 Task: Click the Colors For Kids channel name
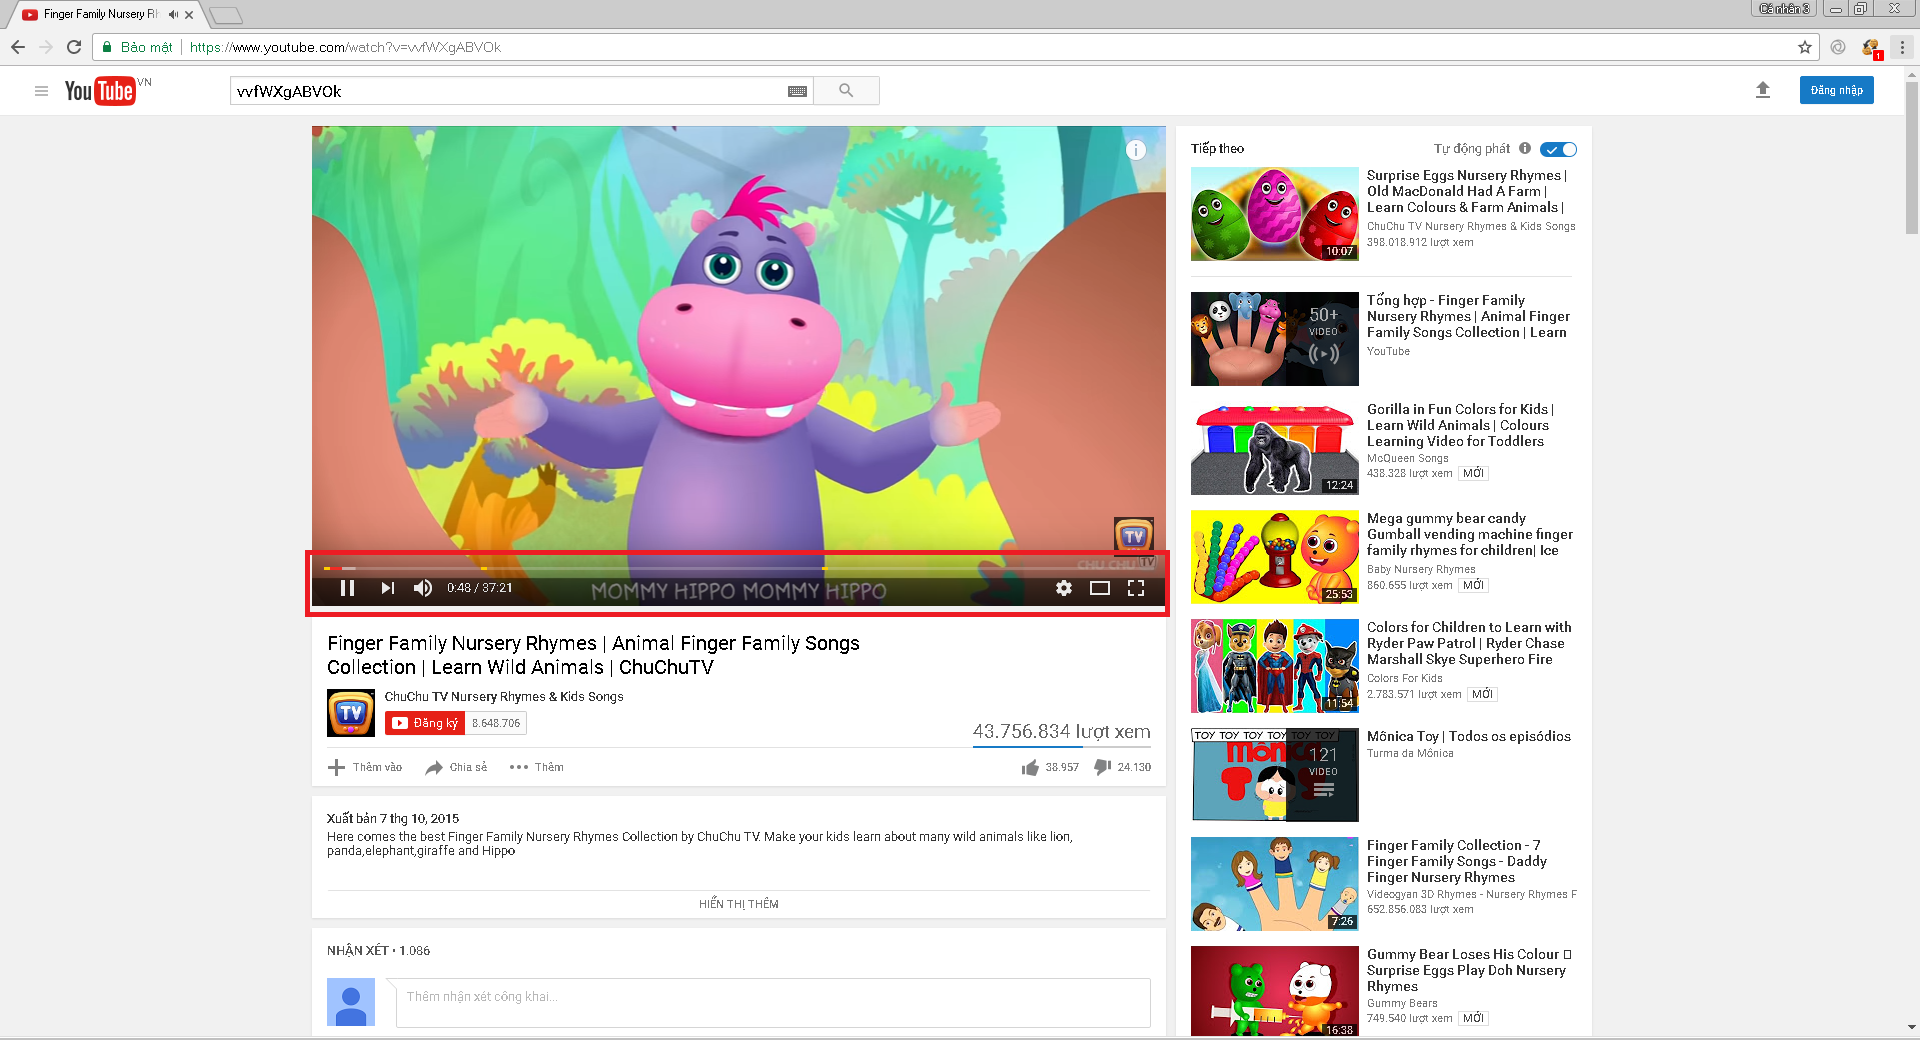click(1405, 678)
